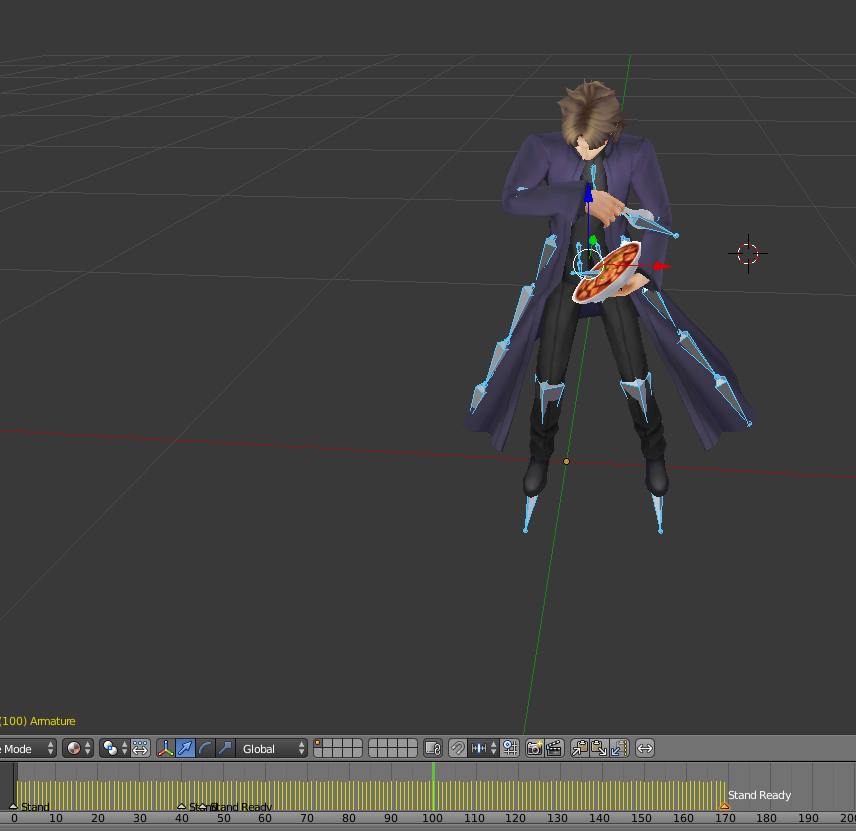Select the rotate manipulator arc

click(205, 749)
